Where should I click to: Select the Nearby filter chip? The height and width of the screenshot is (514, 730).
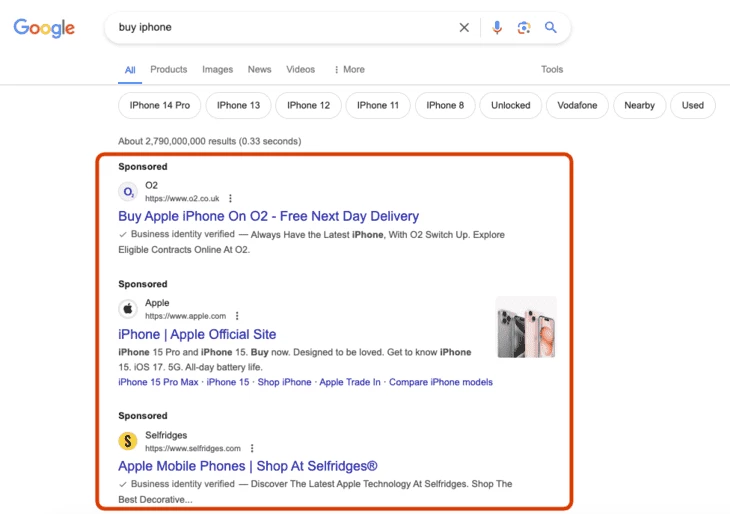(x=639, y=105)
